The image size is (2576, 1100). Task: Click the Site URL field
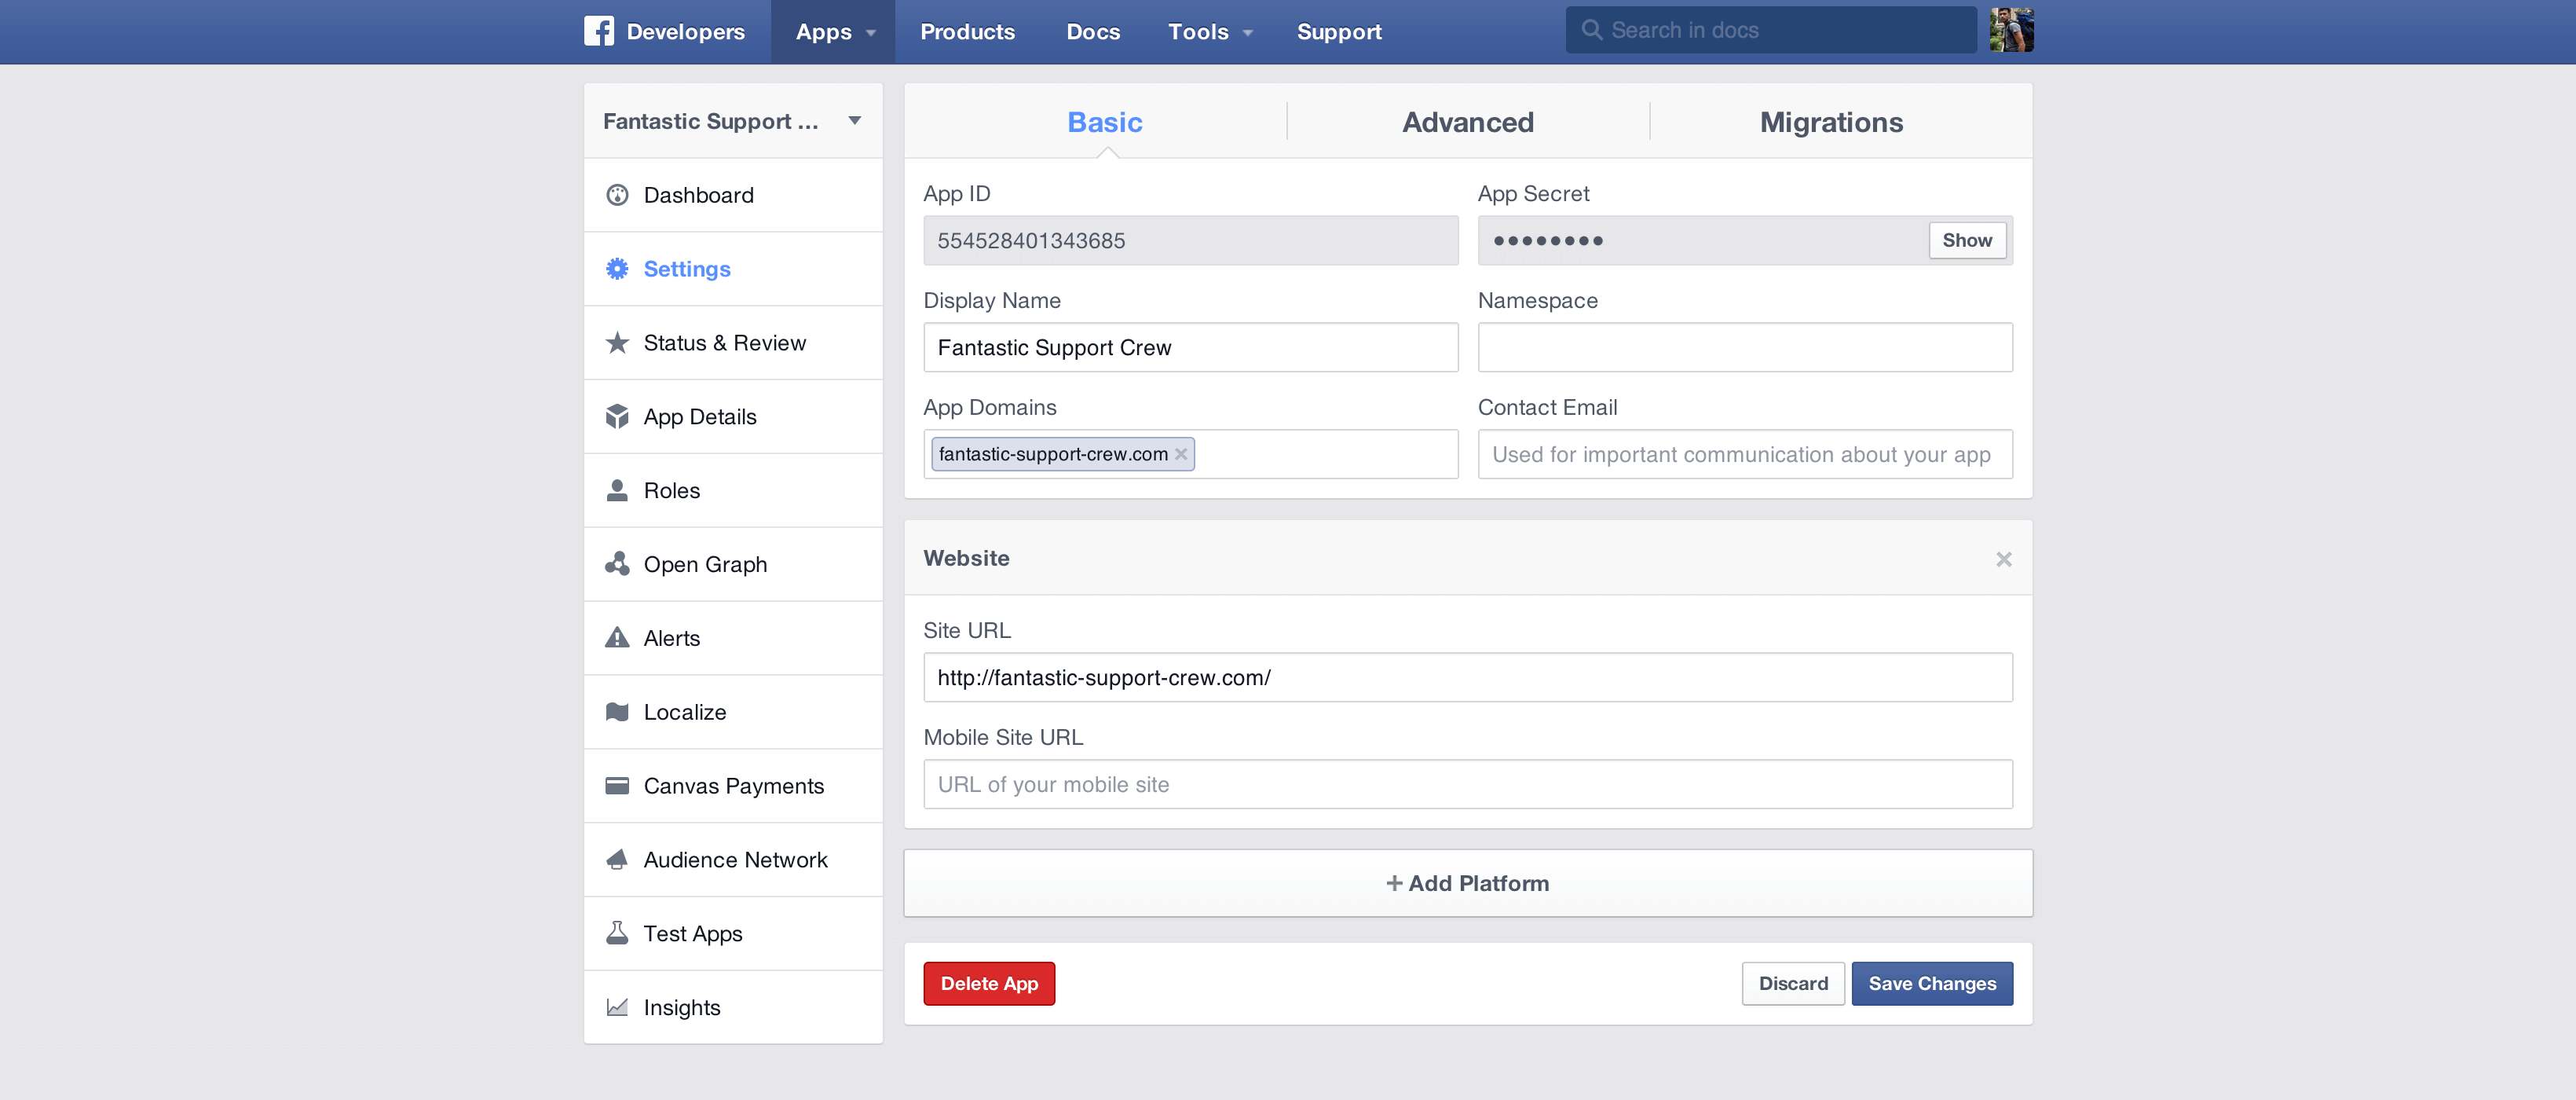[x=1467, y=677]
